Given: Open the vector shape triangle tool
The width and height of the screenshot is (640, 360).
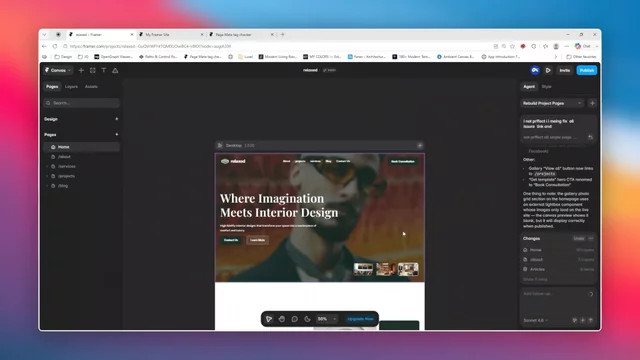Looking at the screenshot, I should coord(115,70).
